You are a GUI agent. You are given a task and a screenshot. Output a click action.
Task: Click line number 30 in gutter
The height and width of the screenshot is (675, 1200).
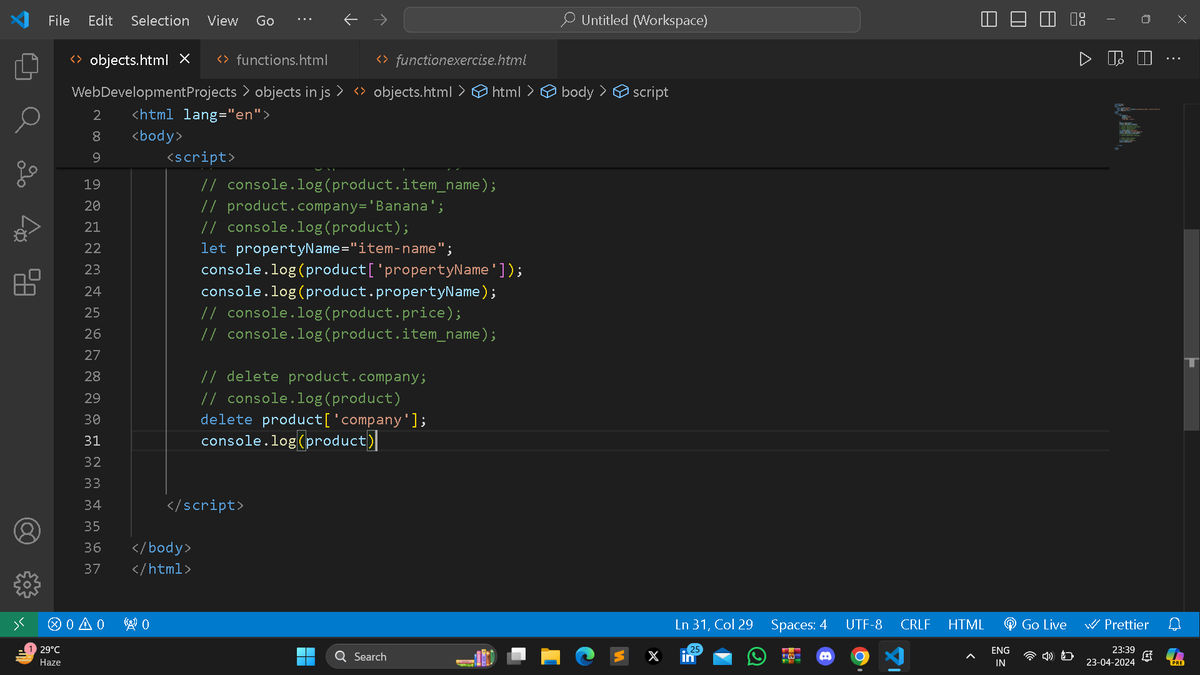click(x=92, y=420)
